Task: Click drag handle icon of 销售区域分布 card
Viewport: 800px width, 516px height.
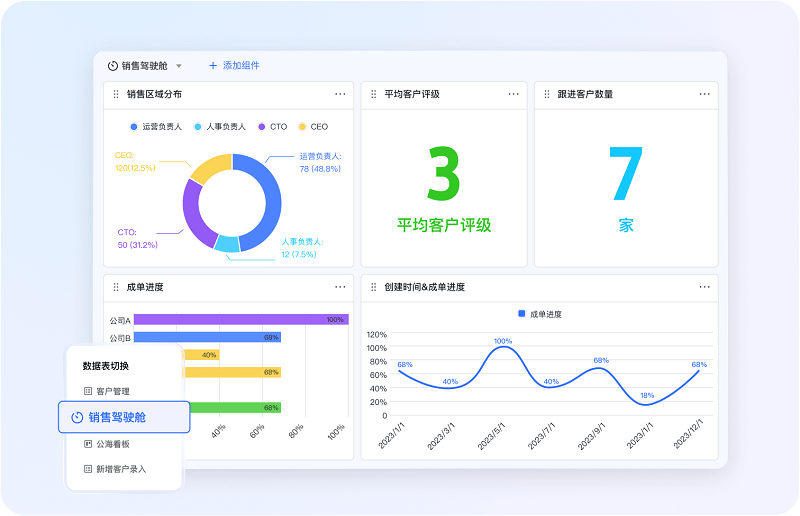Action: [115, 94]
